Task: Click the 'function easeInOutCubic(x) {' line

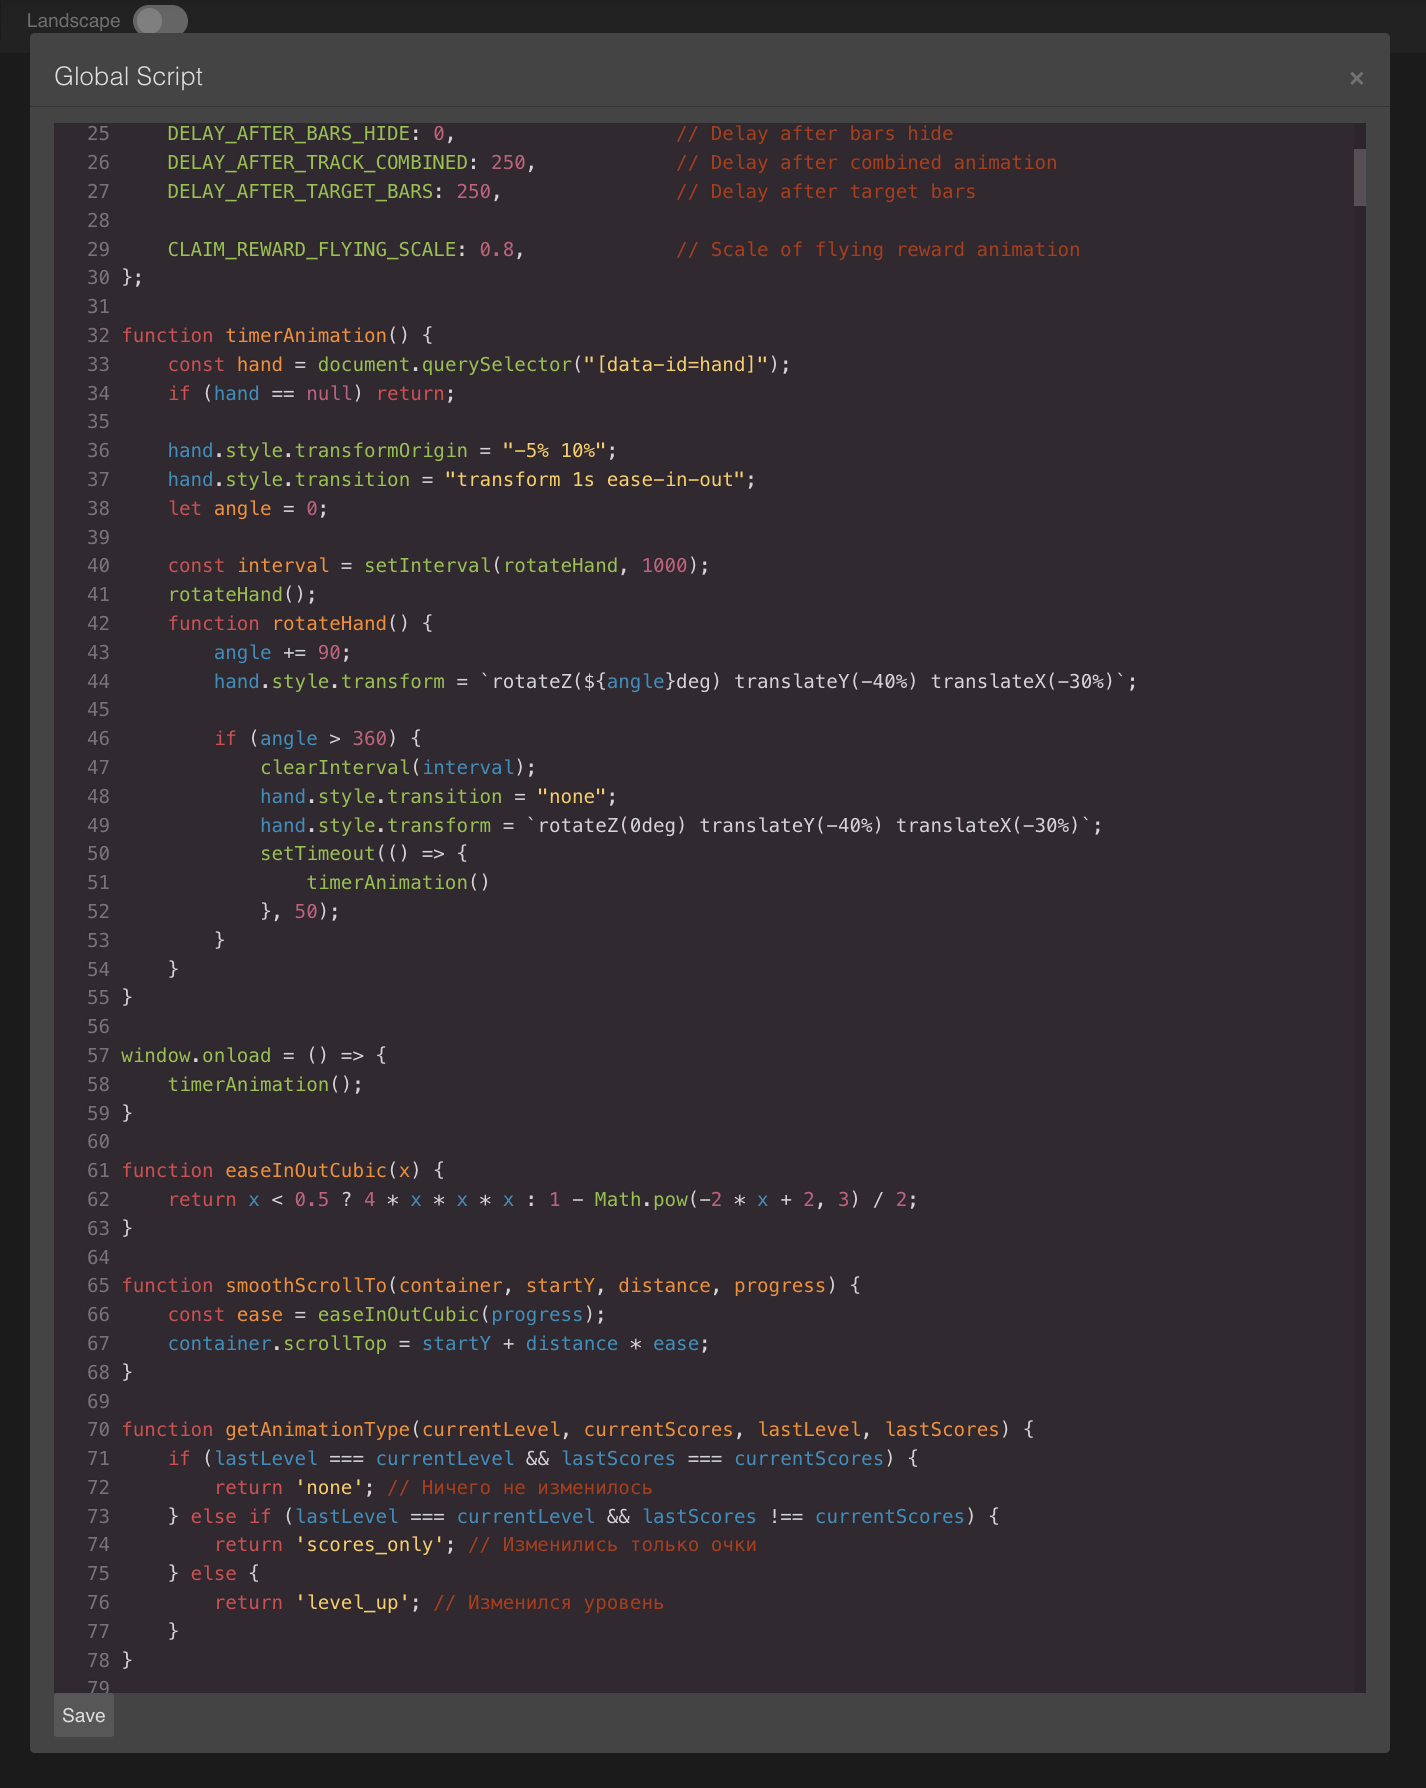Action: coord(283,1170)
